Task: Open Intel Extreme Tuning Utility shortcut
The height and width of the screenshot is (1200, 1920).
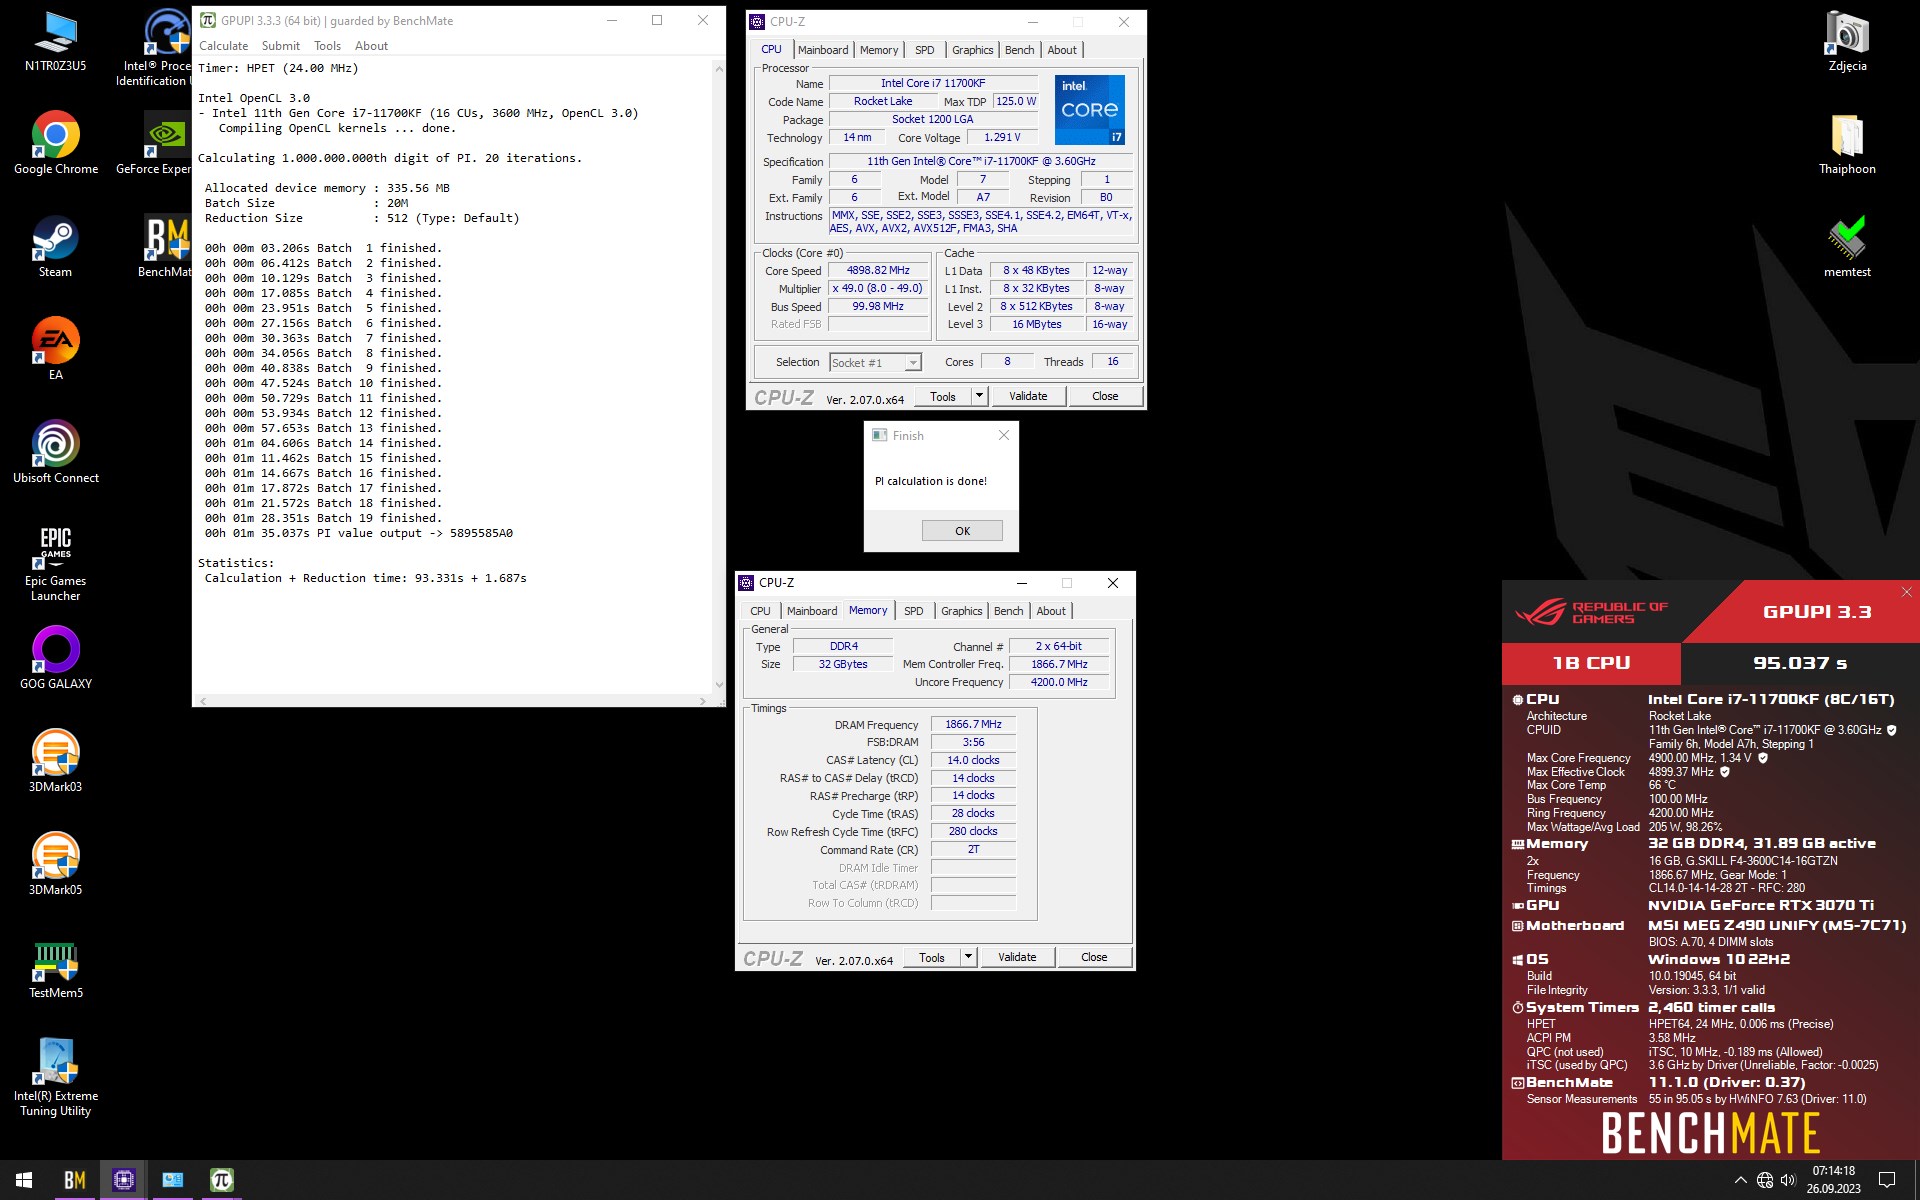Action: (x=55, y=1078)
